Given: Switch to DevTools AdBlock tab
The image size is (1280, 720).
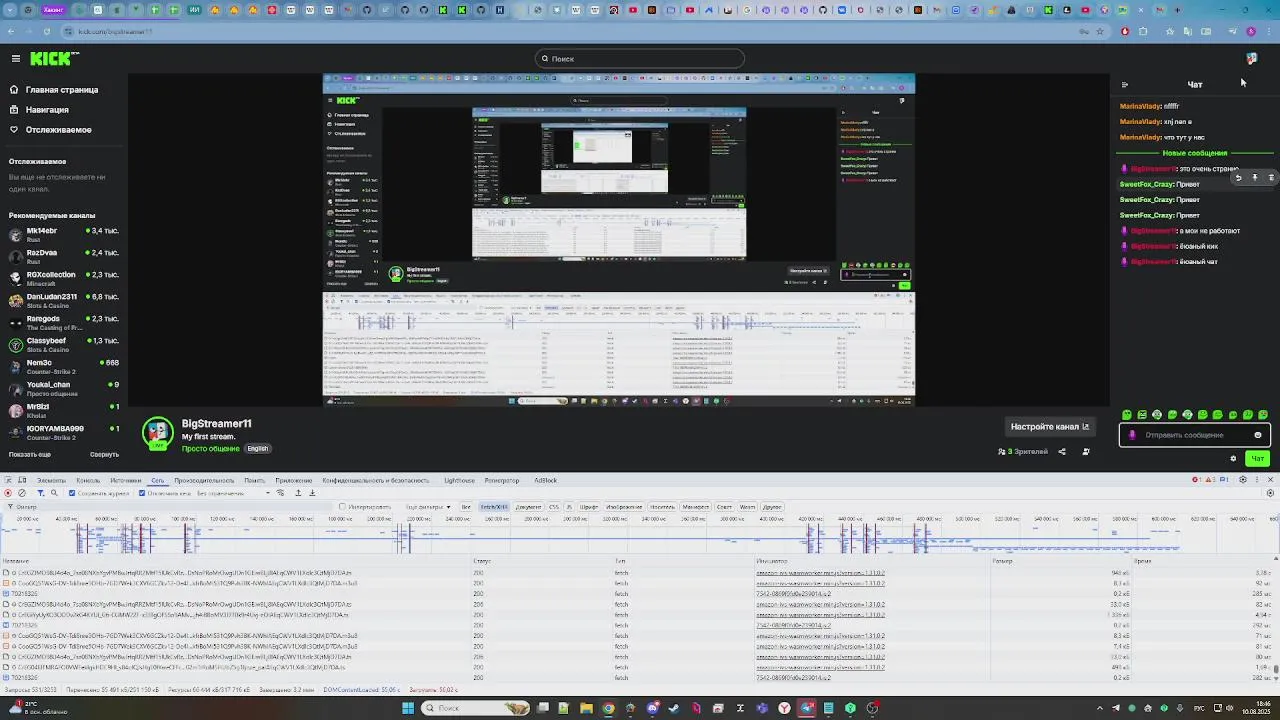Looking at the screenshot, I should [x=545, y=480].
